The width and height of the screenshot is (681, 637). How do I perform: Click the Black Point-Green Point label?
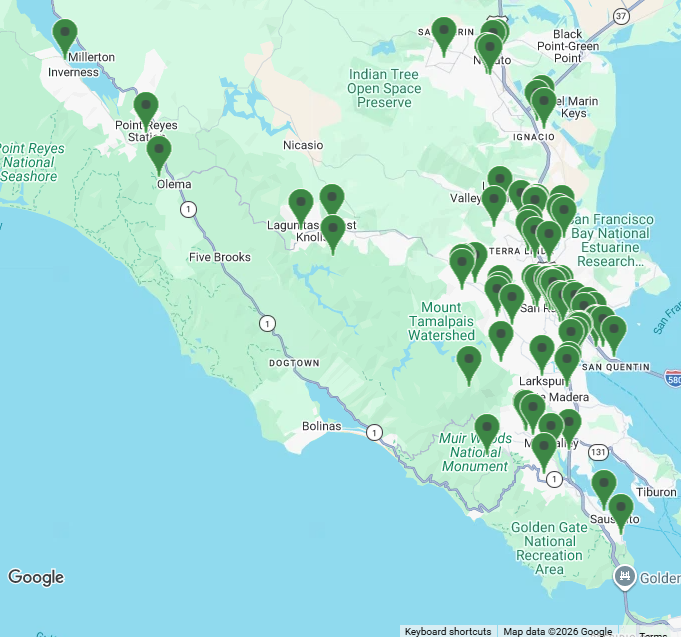(x=568, y=46)
